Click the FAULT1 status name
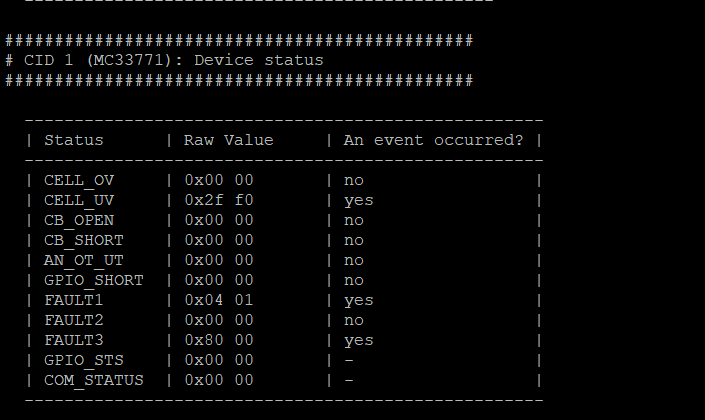 [x=74, y=300]
